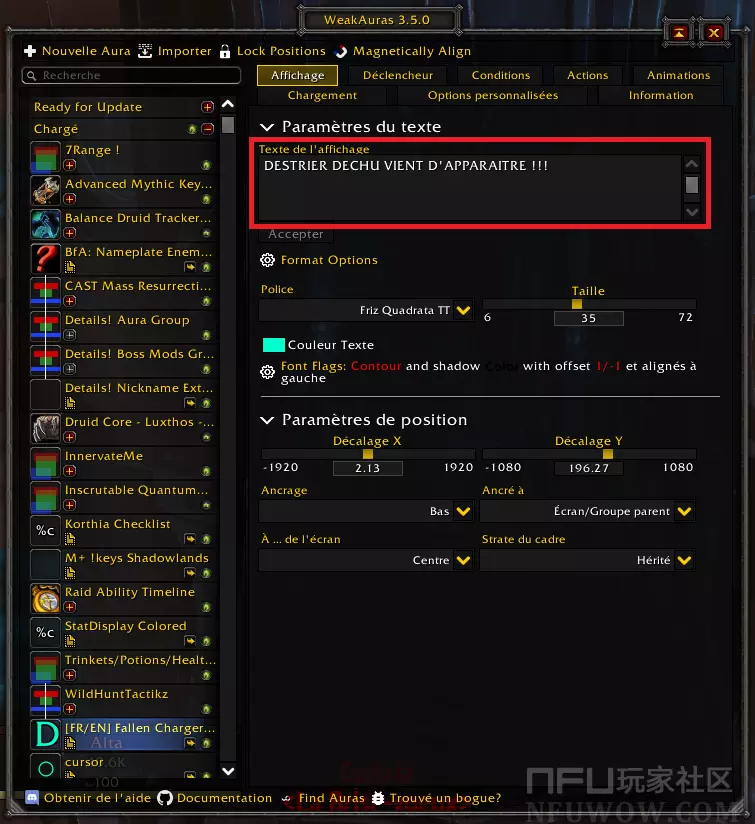Switch to the Conditions tab

click(501, 75)
